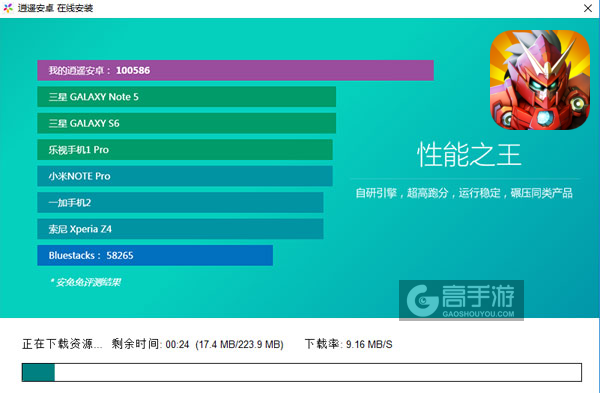Click the 逍遥安卓 logo icon in the title bar
This screenshot has height=393, width=600.
8,8
